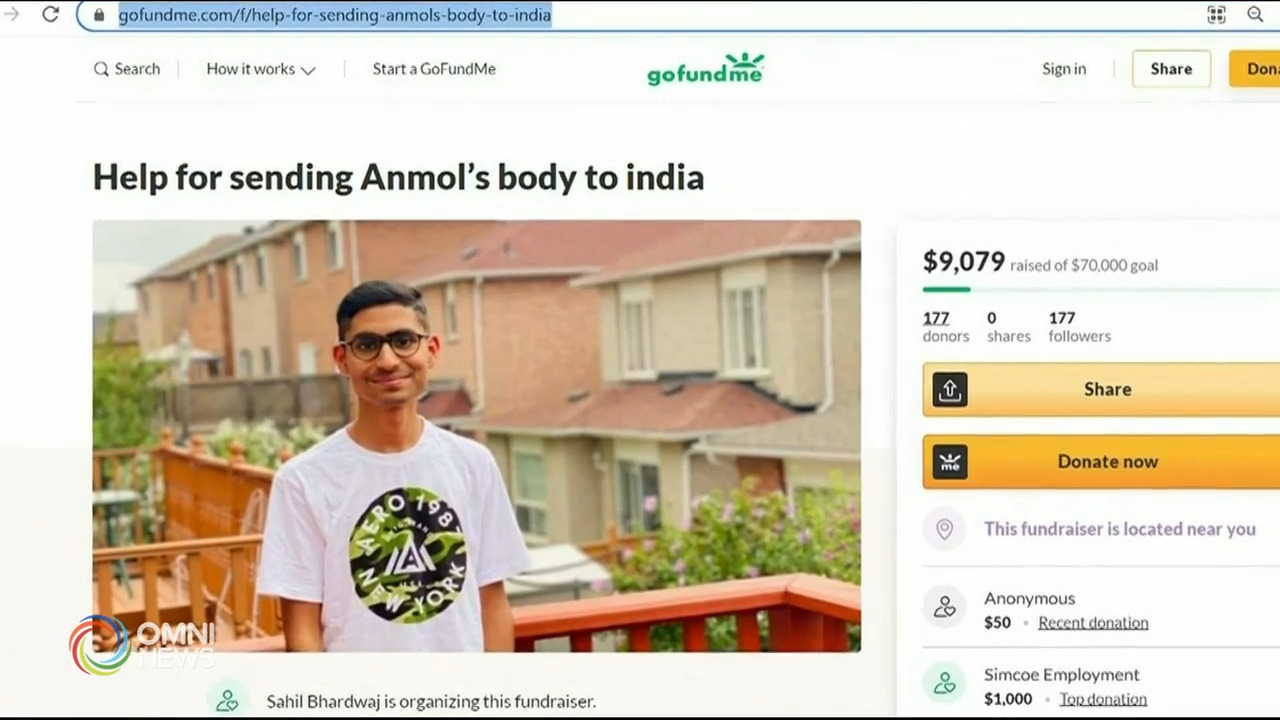
Task: Click the location pin icon
Action: point(944,529)
